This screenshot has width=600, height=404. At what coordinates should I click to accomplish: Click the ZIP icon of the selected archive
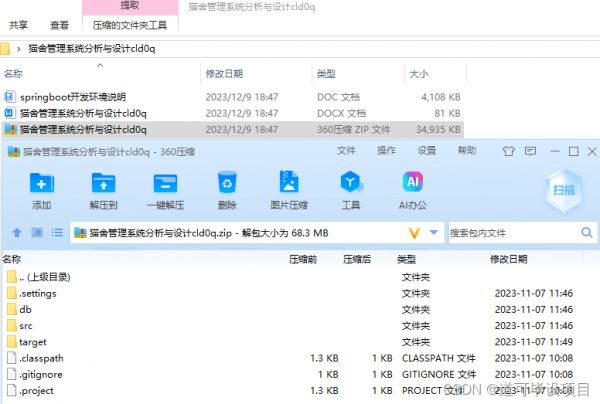tap(10, 129)
